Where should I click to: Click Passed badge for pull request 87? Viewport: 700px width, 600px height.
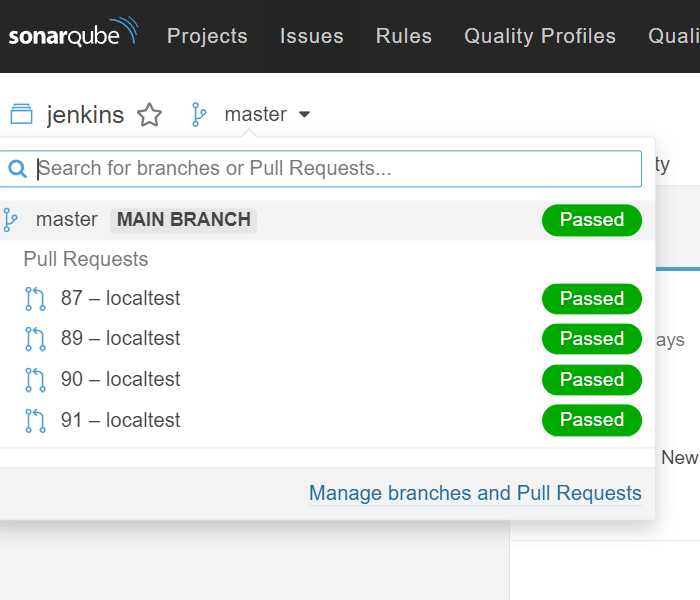click(x=592, y=299)
